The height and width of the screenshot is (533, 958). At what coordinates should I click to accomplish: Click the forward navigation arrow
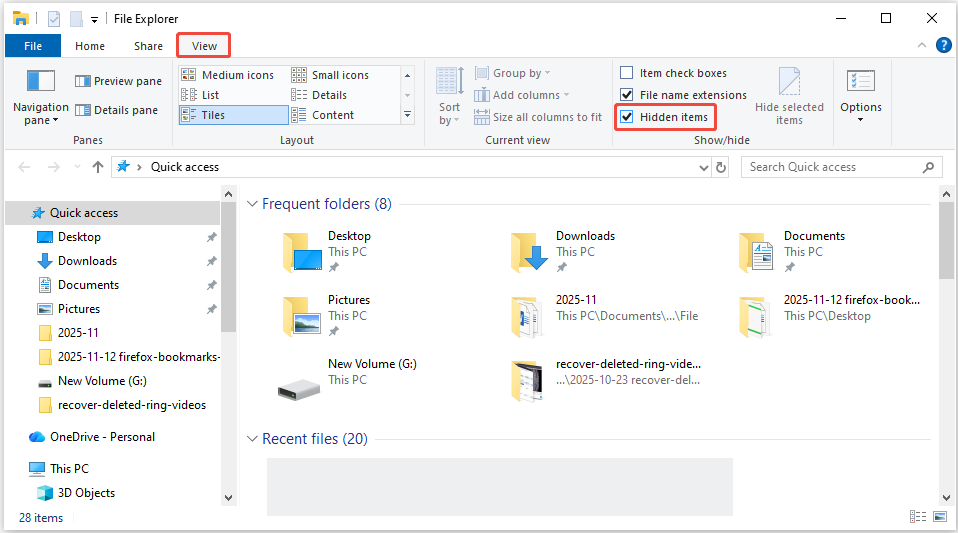point(54,167)
